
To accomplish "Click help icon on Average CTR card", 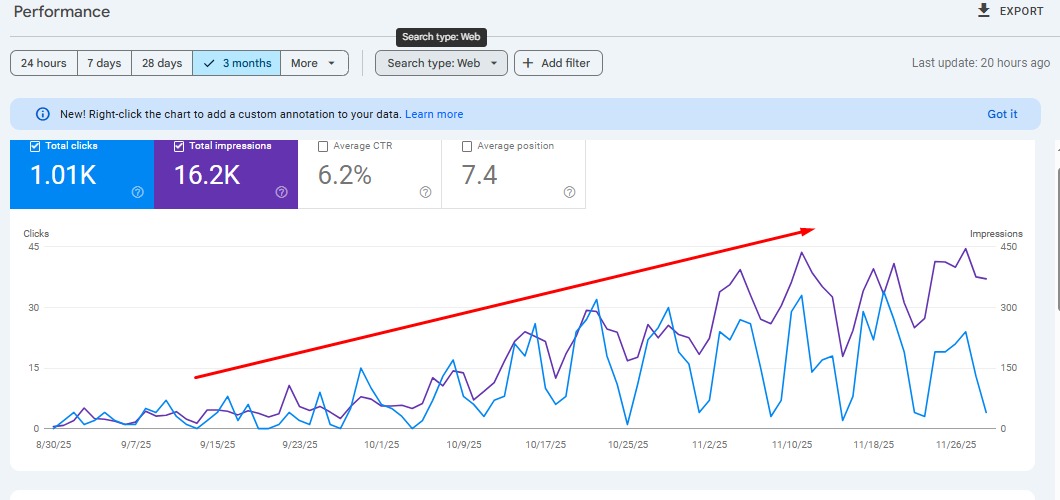I will point(425,192).
